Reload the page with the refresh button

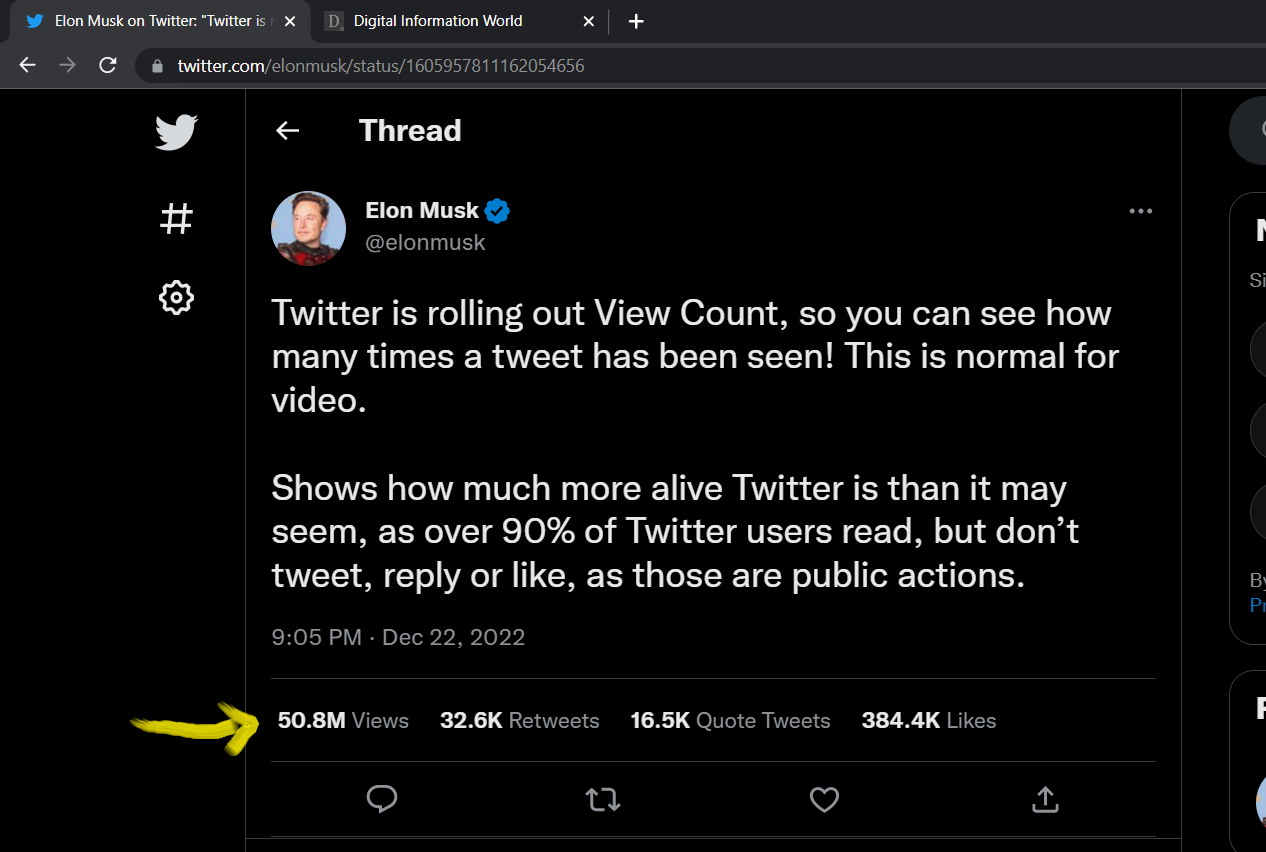(108, 66)
